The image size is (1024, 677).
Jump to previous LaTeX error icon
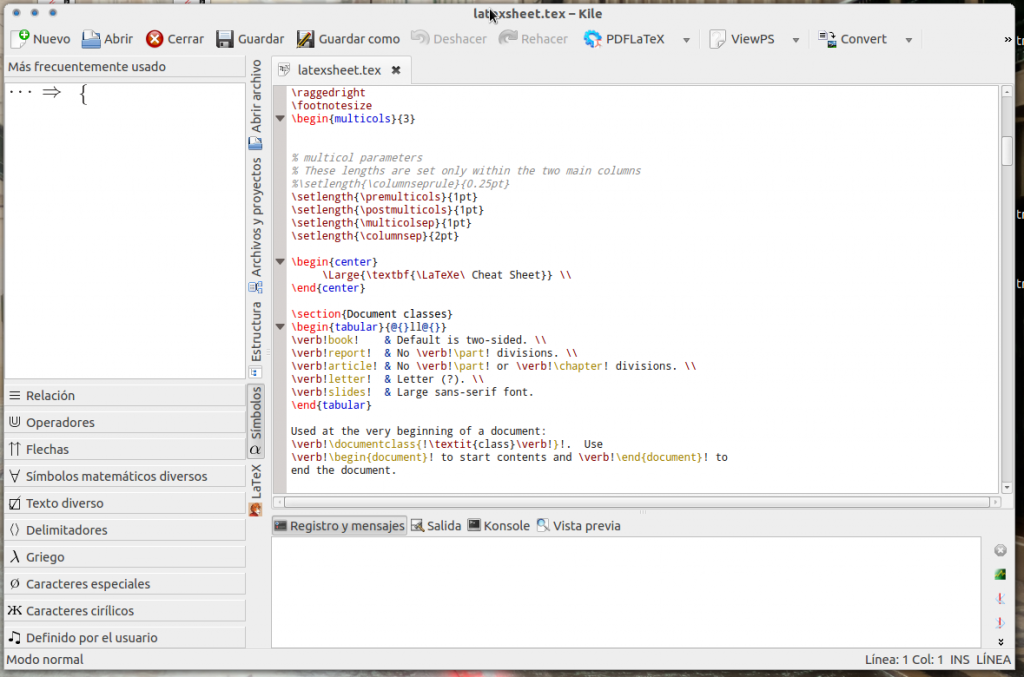coord(999,598)
